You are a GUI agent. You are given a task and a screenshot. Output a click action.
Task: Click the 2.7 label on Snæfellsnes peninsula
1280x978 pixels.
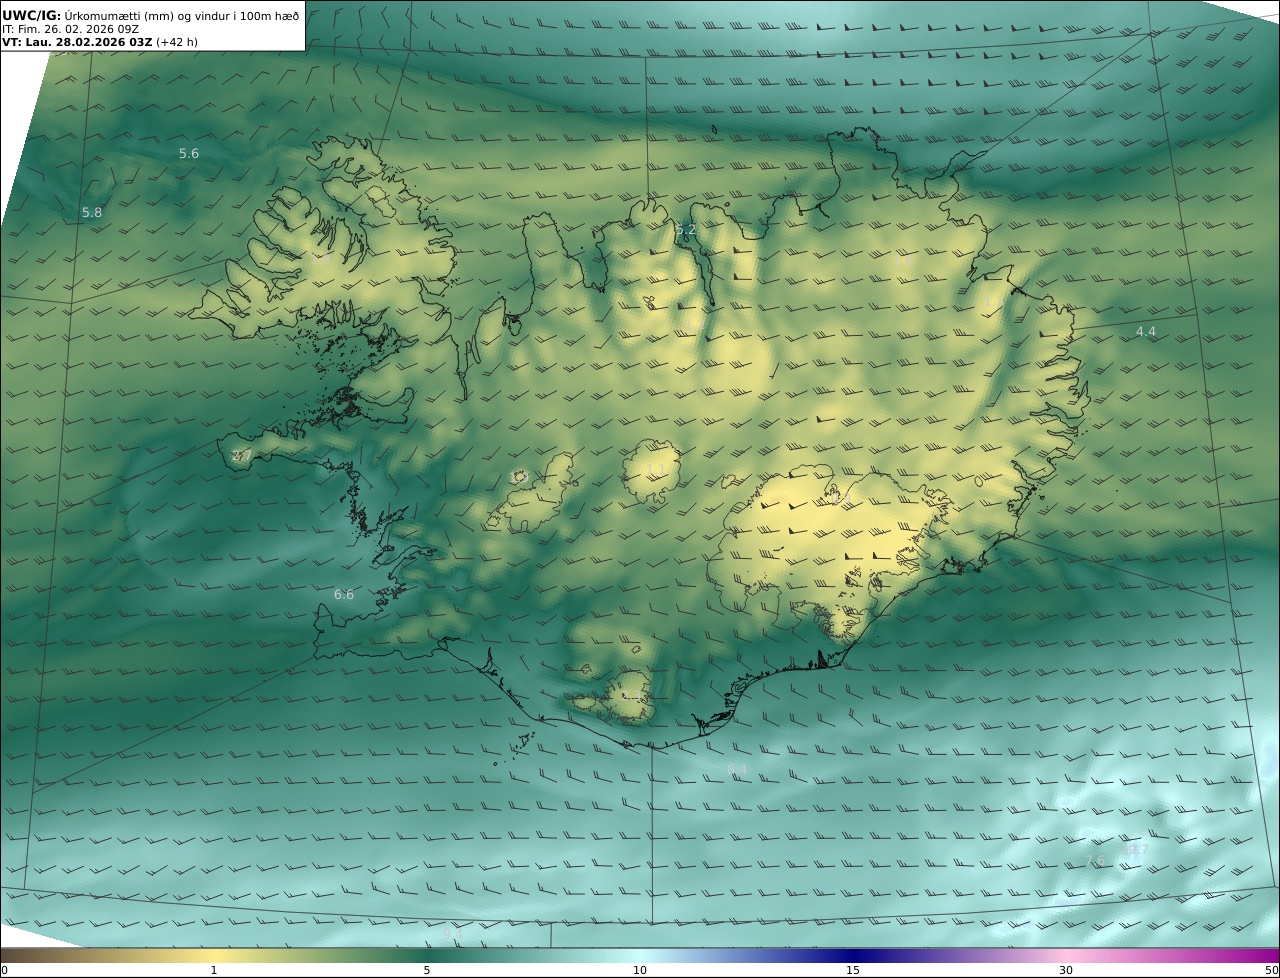242,455
